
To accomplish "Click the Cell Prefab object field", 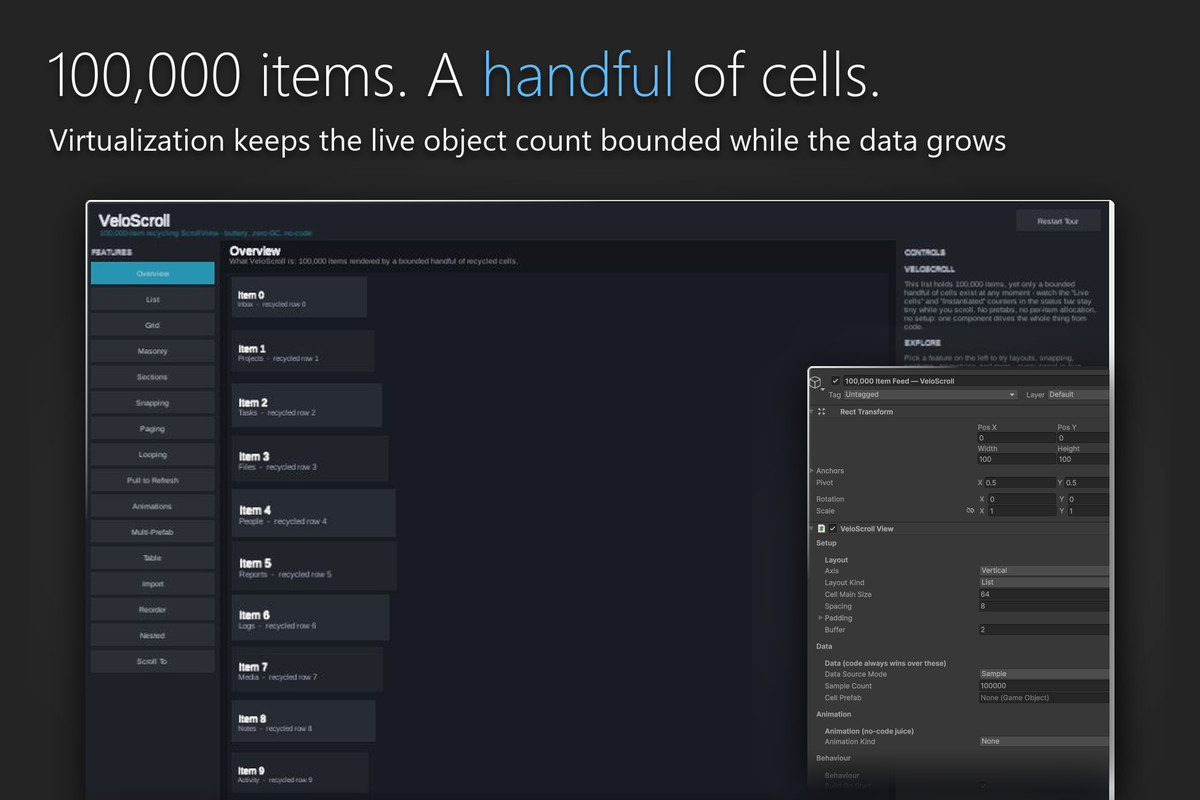I will [1043, 698].
